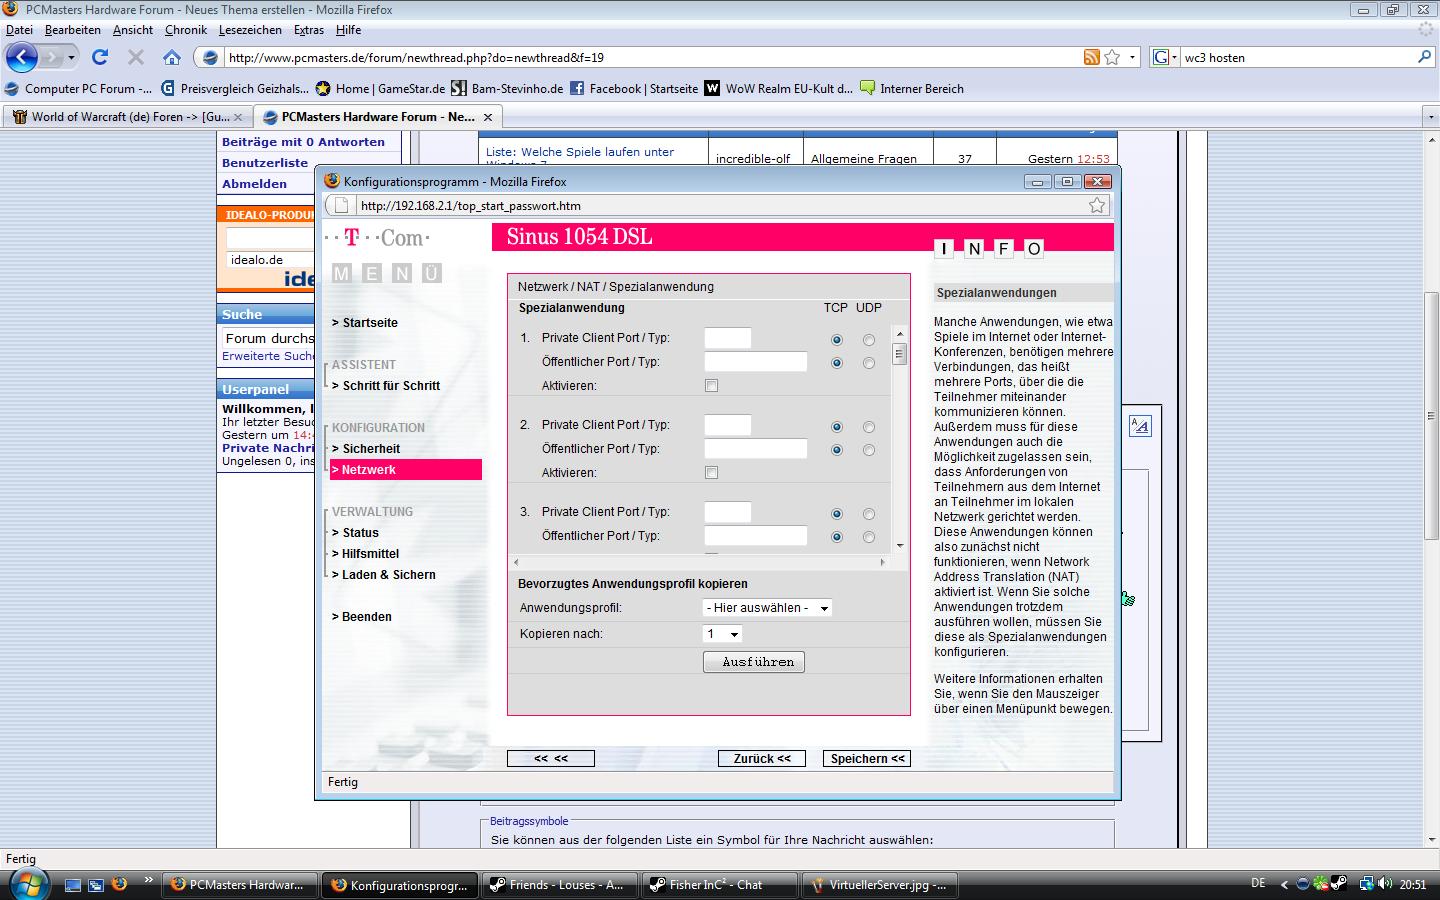The height and width of the screenshot is (900, 1440).
Task: Open the Preisvergleich Geizhals bookmark
Action: pos(235,88)
